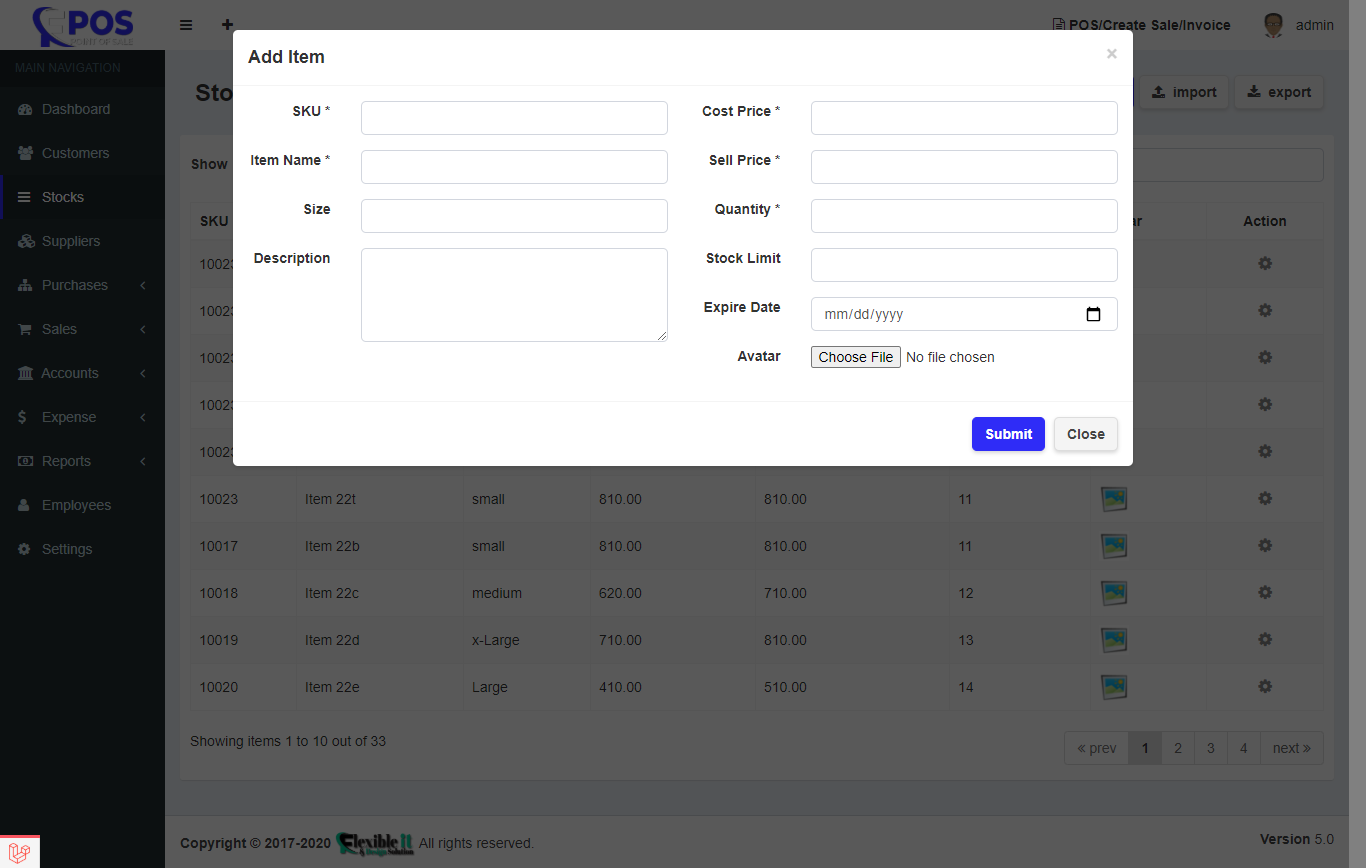Image resolution: width=1366 pixels, height=868 pixels.
Task: Click Choose File for the Avatar upload
Action: (855, 357)
